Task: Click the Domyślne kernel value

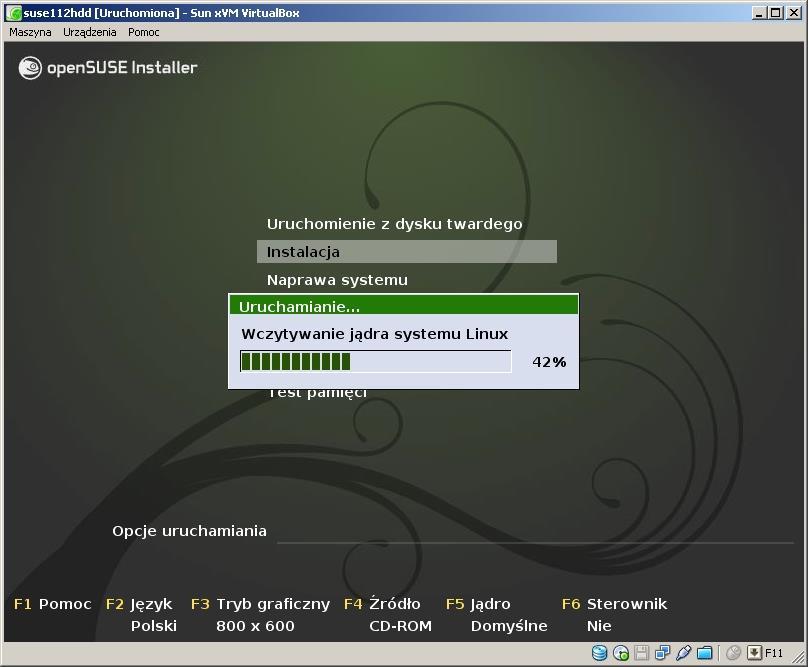Action: 509,626
